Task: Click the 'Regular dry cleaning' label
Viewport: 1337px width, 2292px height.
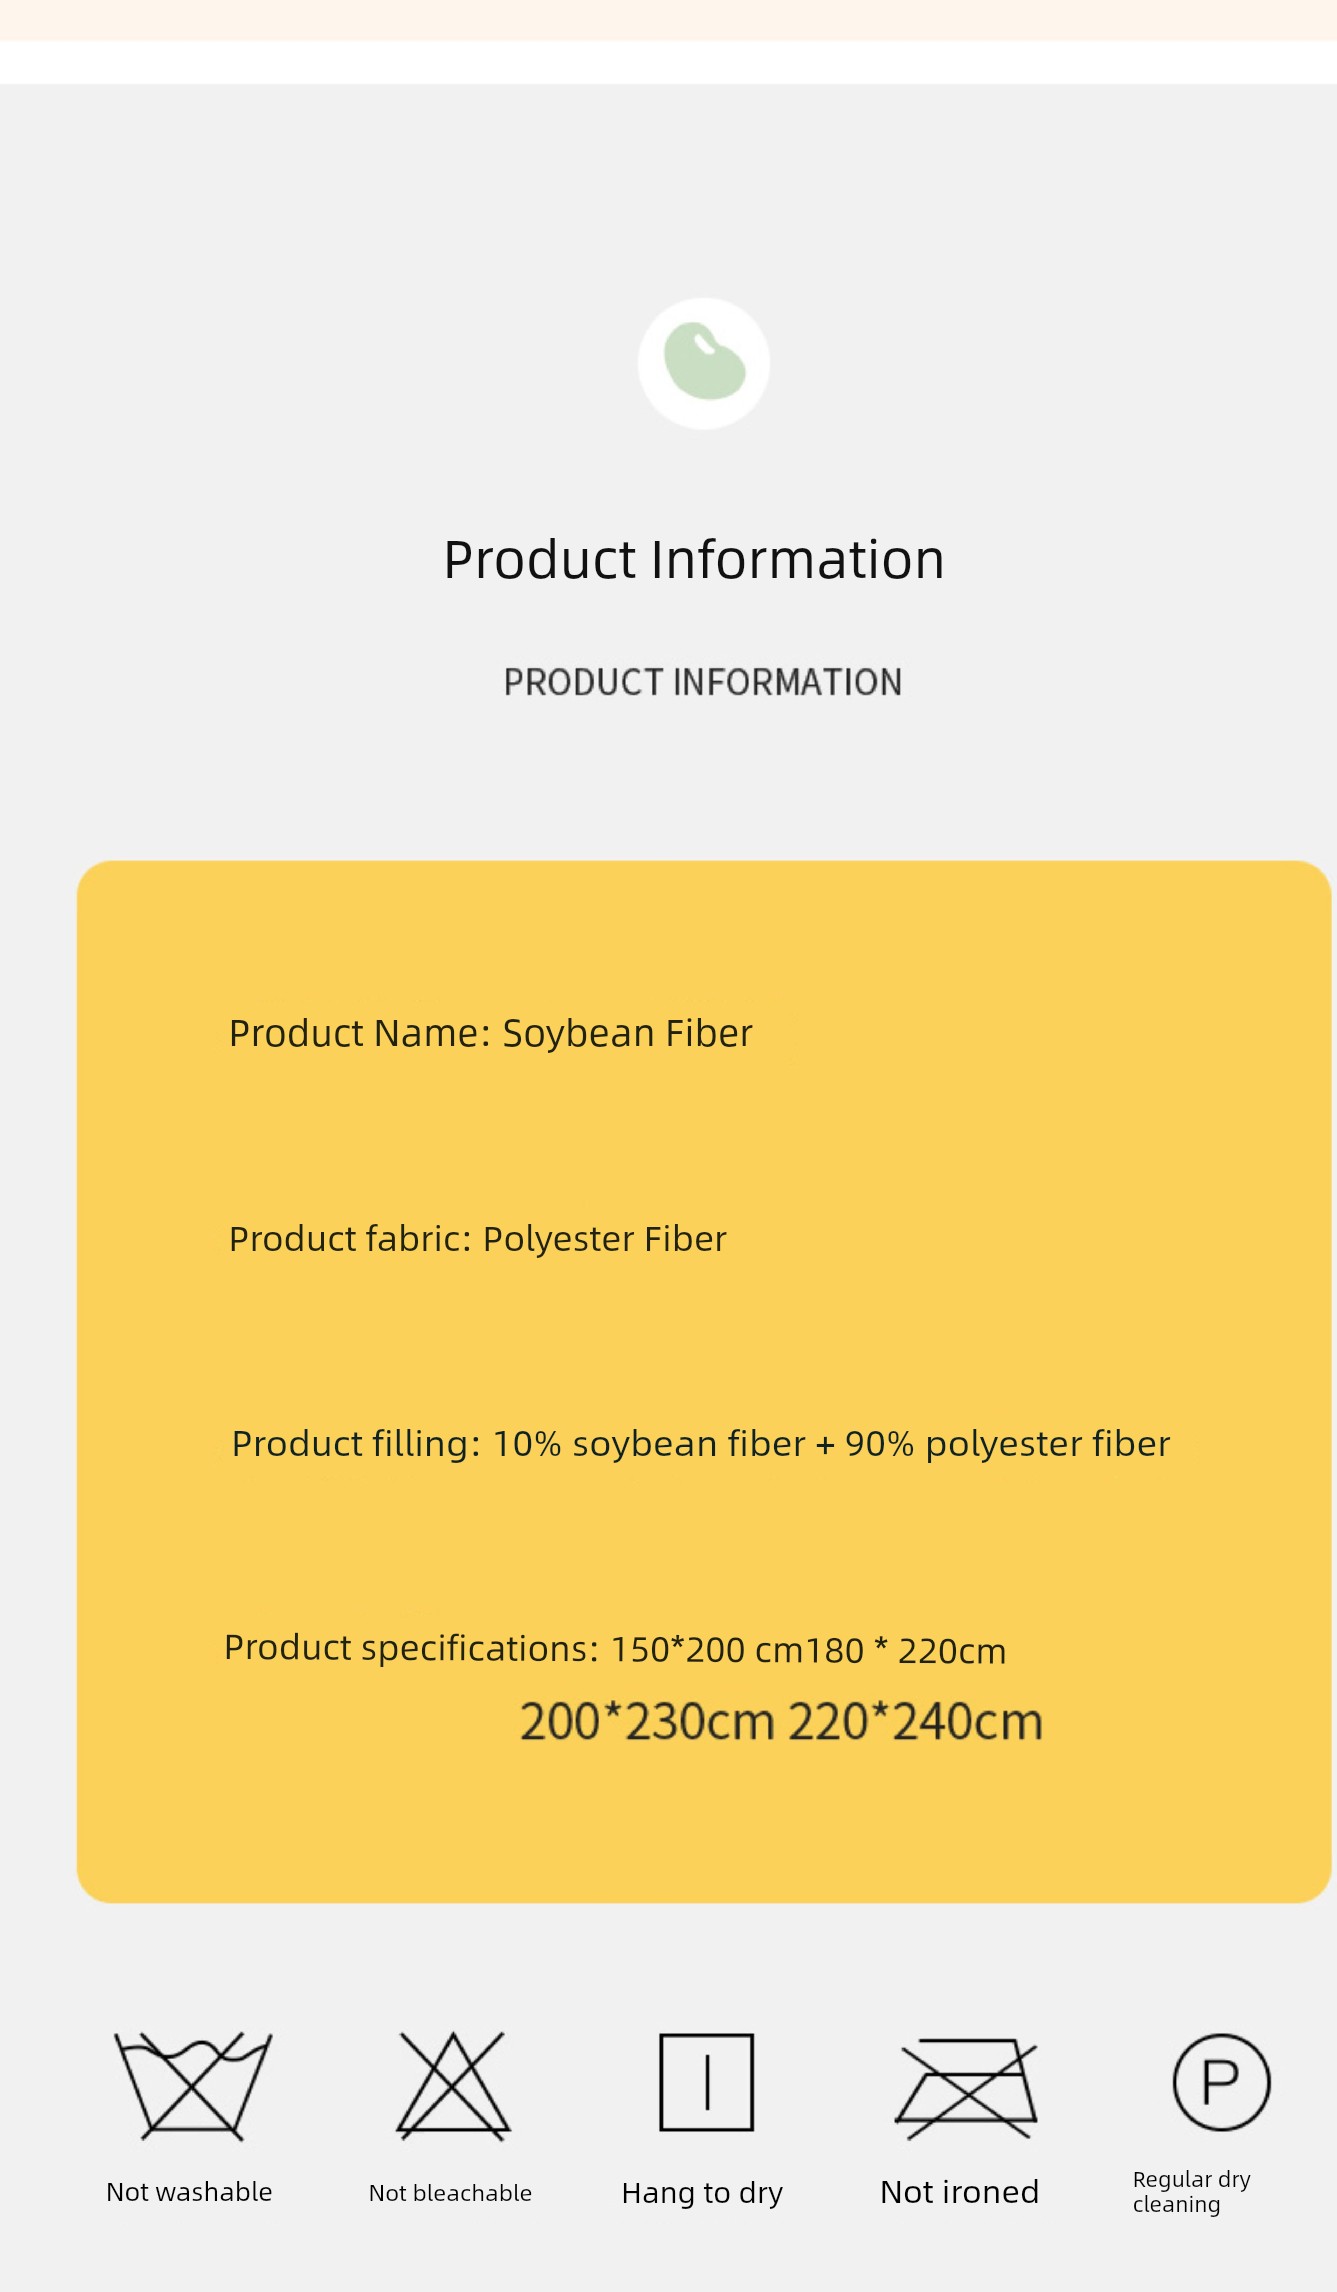Action: [x=1191, y=2191]
